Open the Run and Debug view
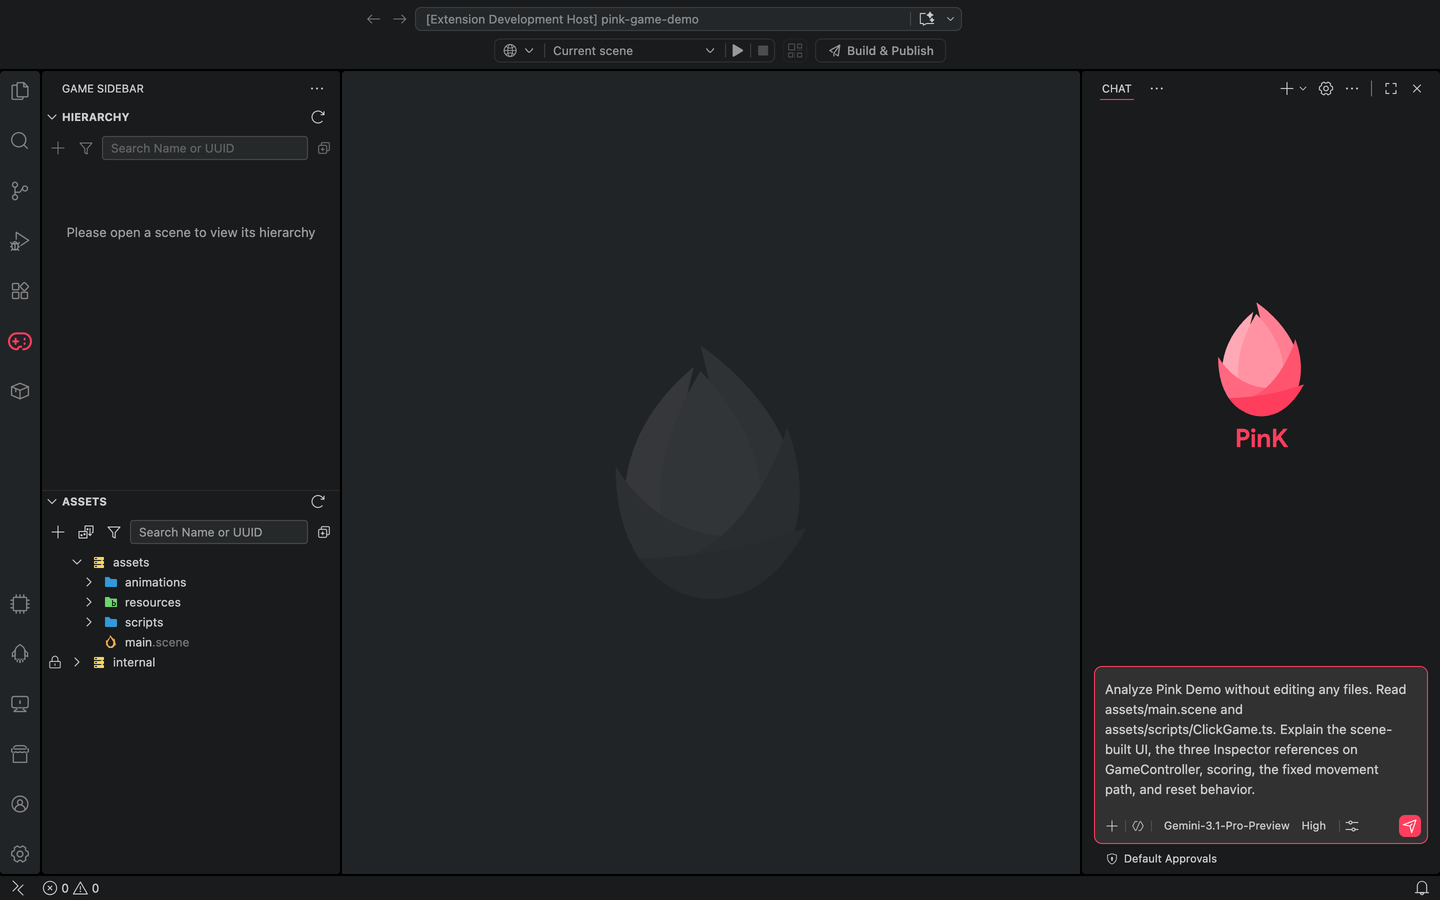The width and height of the screenshot is (1440, 900). click(x=20, y=241)
